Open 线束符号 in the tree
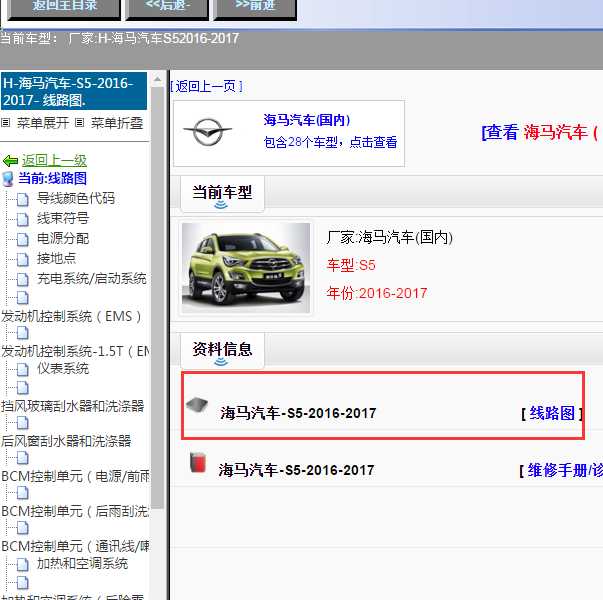Image resolution: width=603 pixels, height=600 pixels. click(63, 218)
